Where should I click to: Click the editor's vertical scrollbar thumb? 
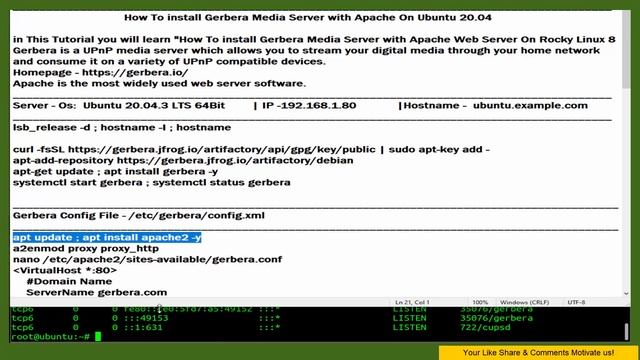[626, 49]
